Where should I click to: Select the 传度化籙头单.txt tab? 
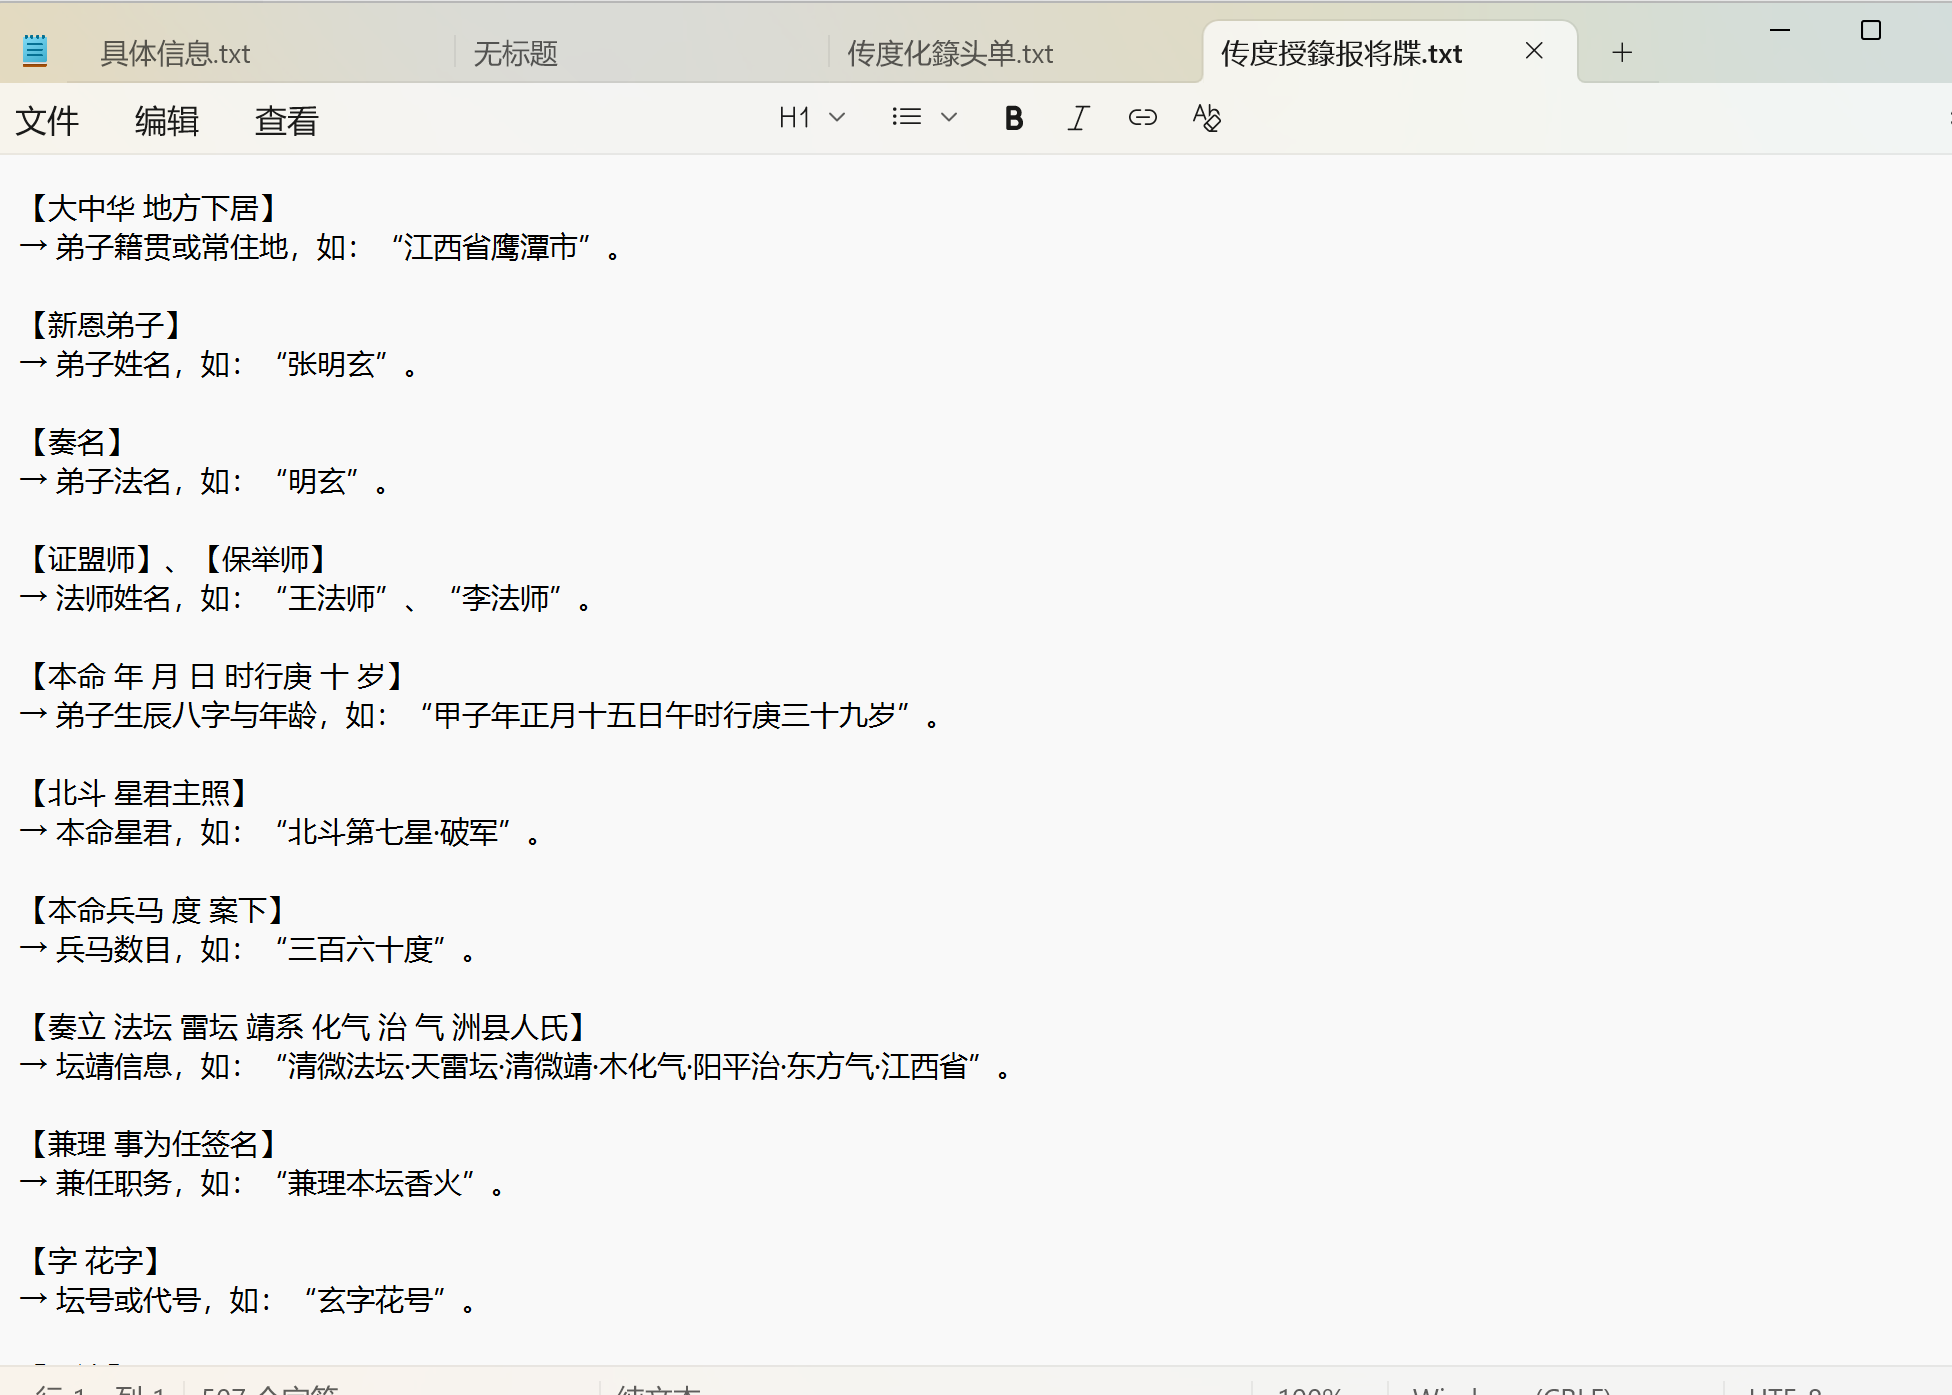[948, 53]
